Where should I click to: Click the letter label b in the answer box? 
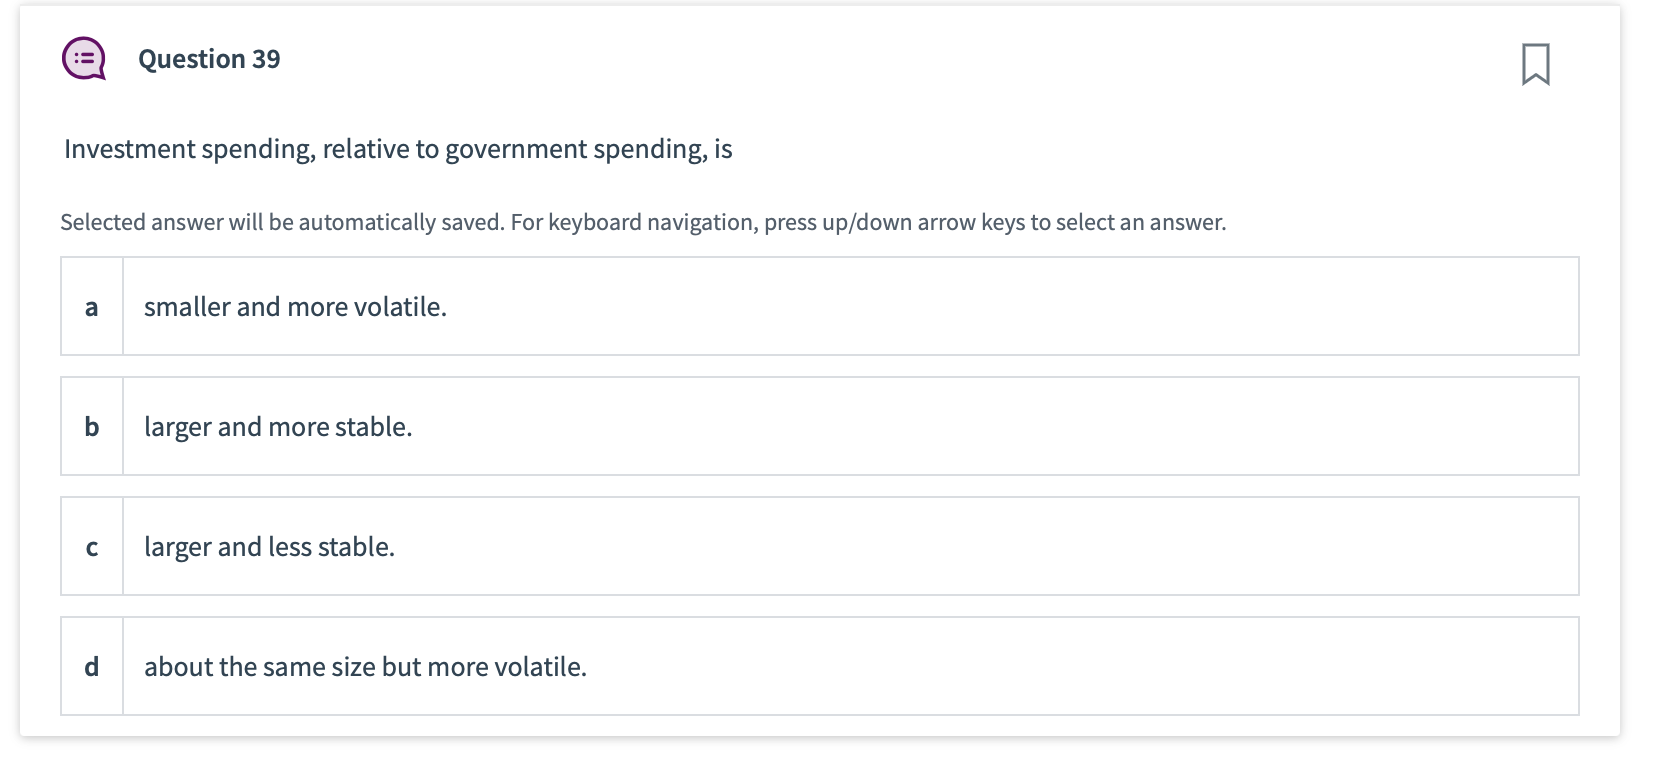(x=92, y=426)
